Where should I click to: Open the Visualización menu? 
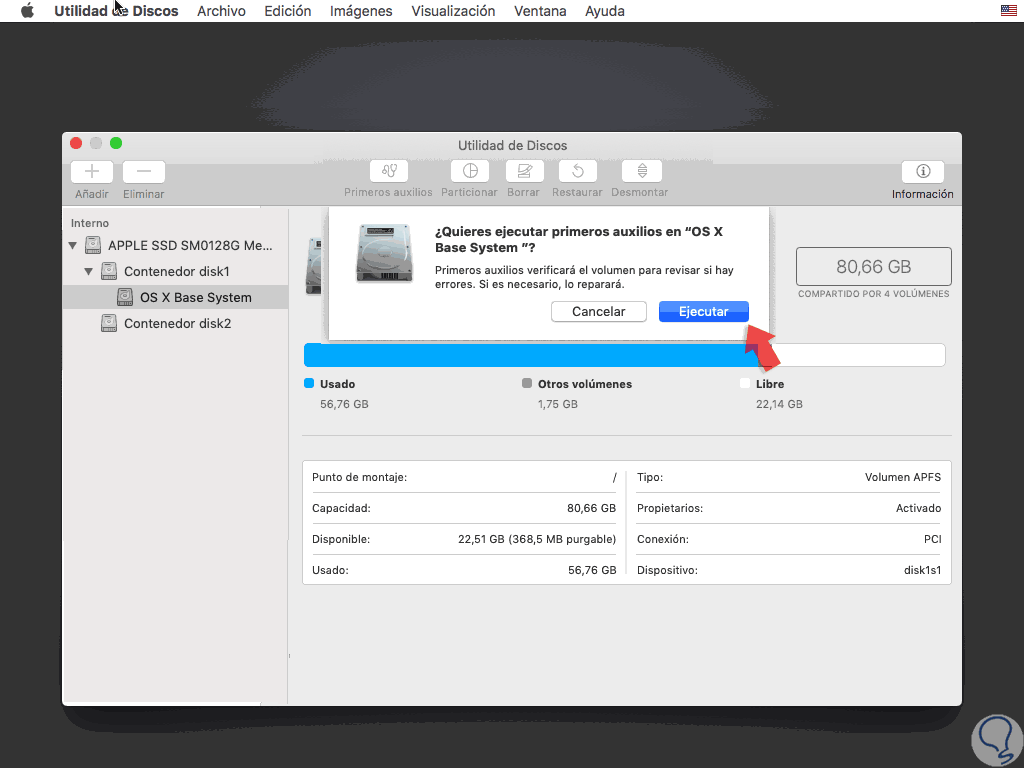pyautogui.click(x=453, y=11)
